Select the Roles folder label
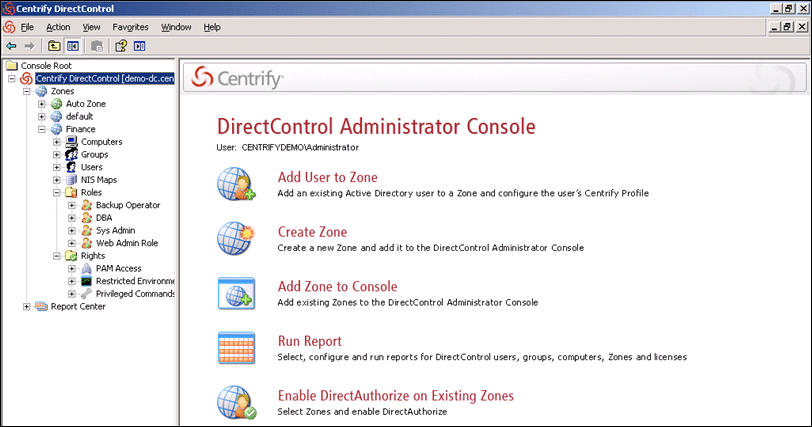Viewport: 812px width, 427px height. tap(91, 192)
